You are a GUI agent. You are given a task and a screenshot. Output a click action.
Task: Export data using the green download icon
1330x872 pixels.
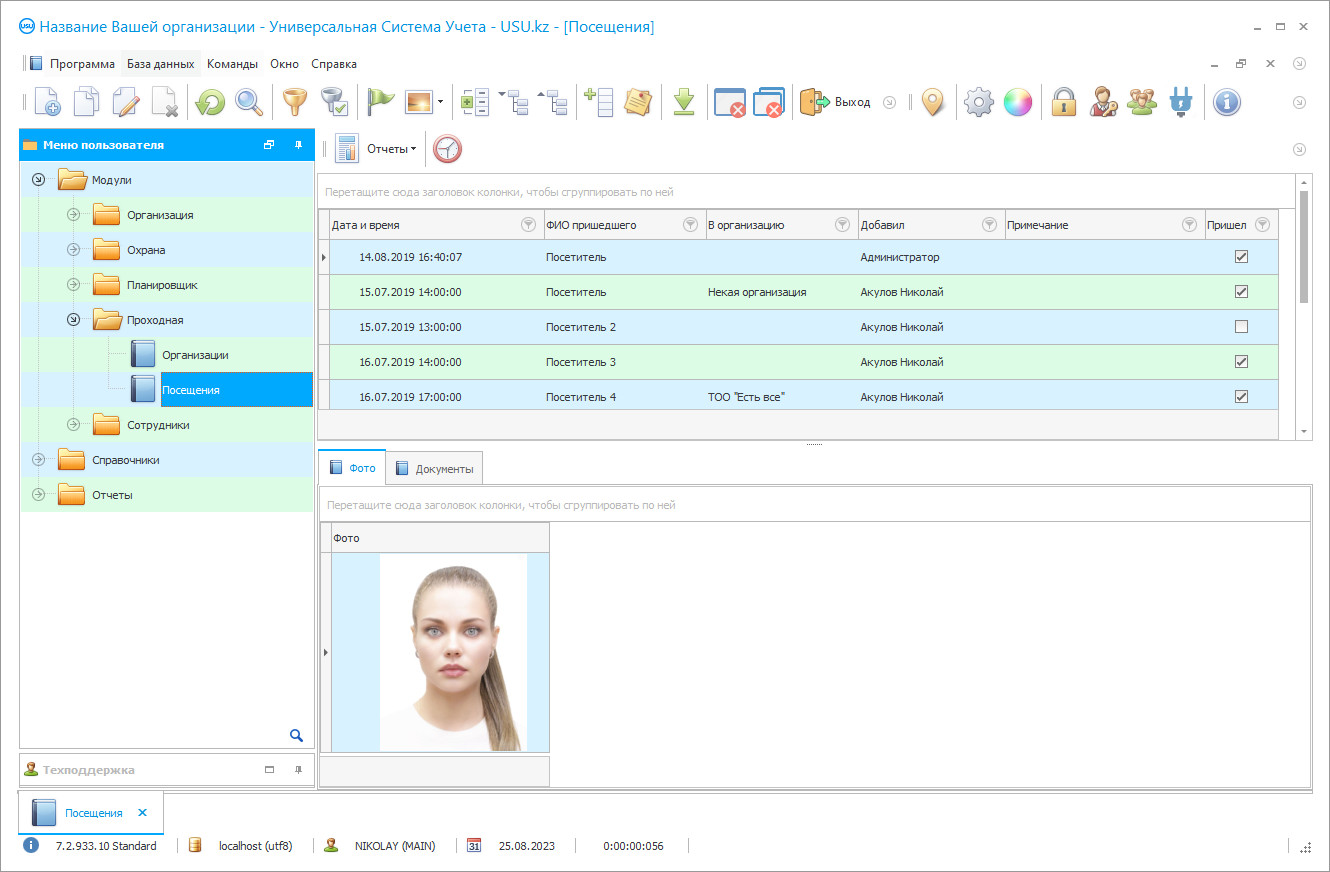pos(684,102)
